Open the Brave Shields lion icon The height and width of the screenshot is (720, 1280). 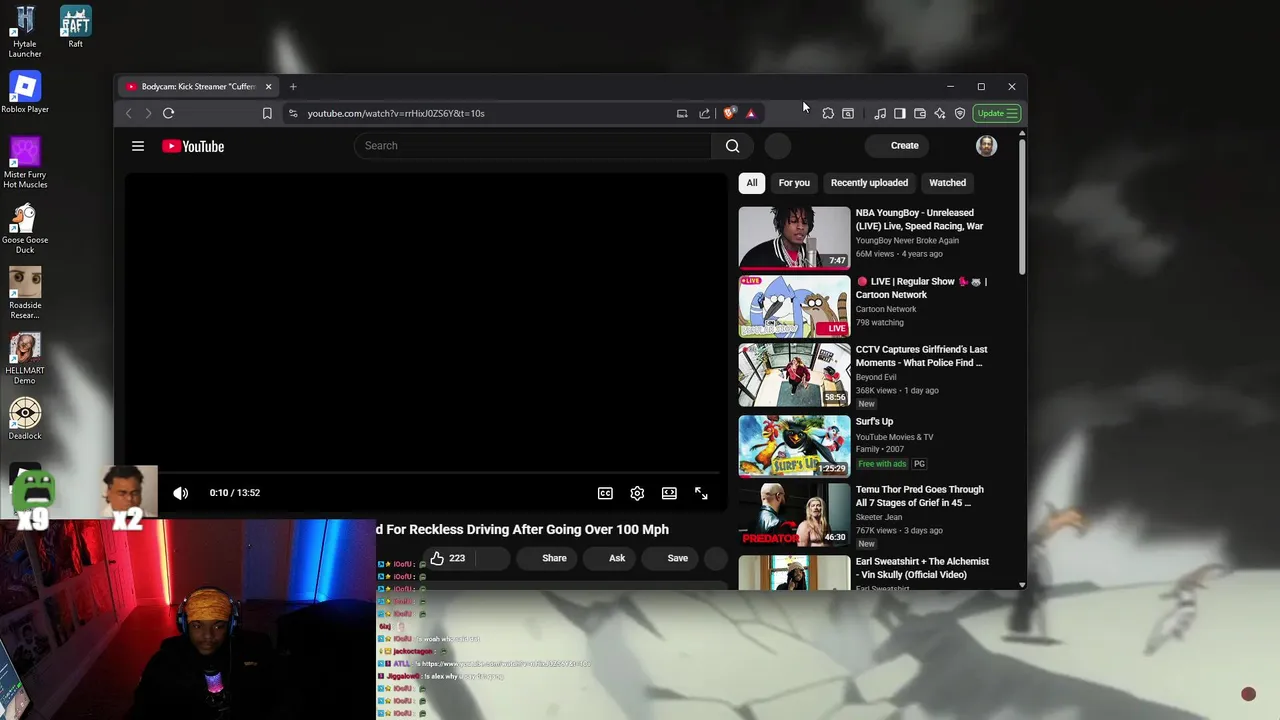pos(729,113)
